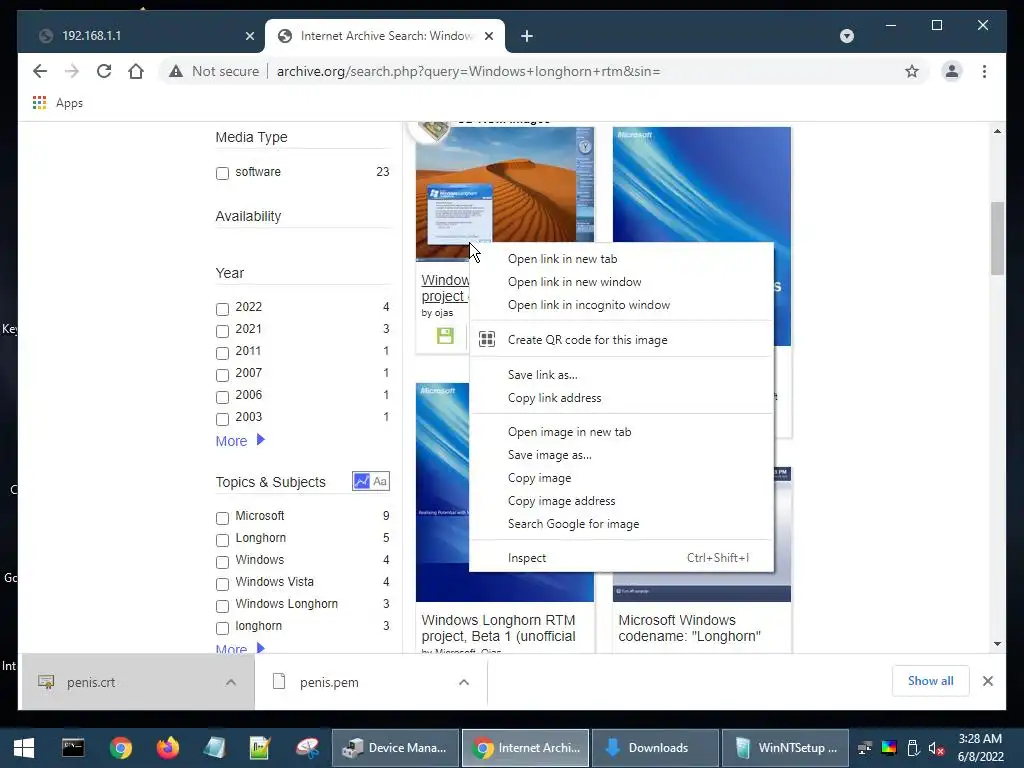Click the network tray icon
This screenshot has width=1024, height=768.
865,748
